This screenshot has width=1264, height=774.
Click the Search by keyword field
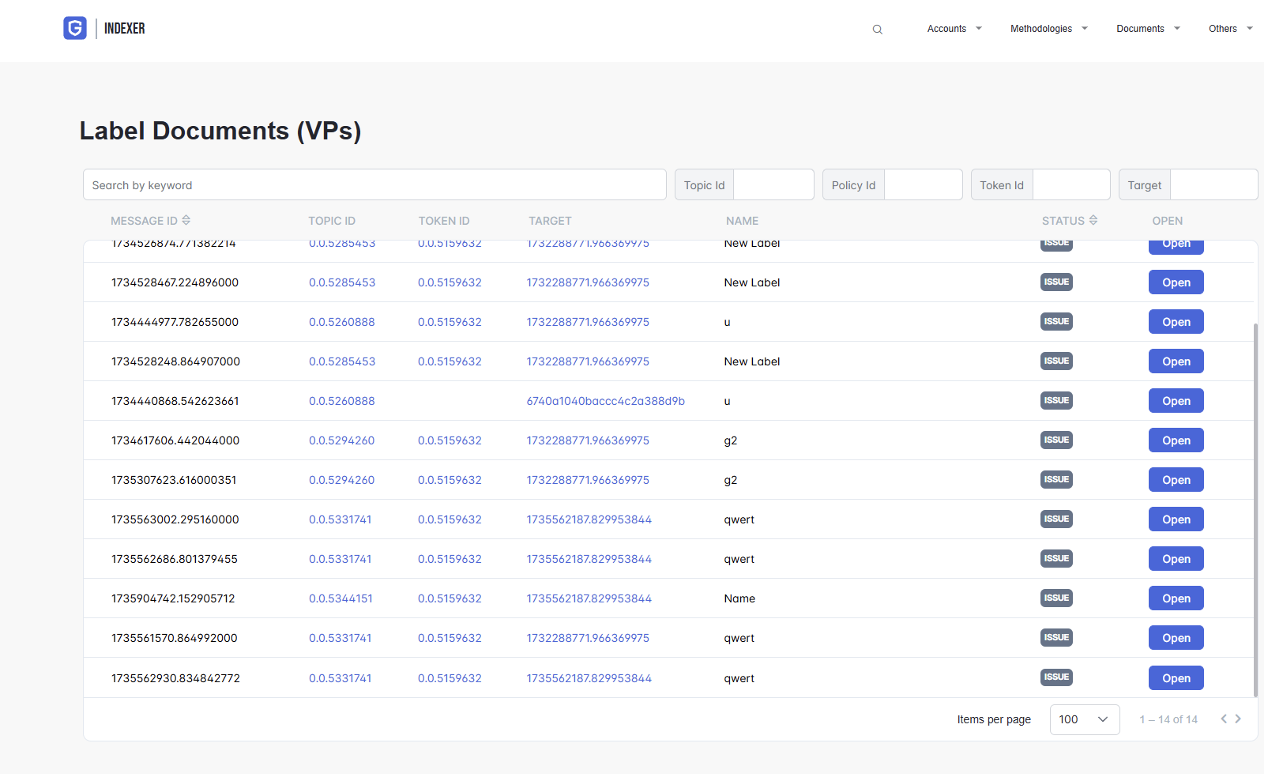[x=375, y=185]
